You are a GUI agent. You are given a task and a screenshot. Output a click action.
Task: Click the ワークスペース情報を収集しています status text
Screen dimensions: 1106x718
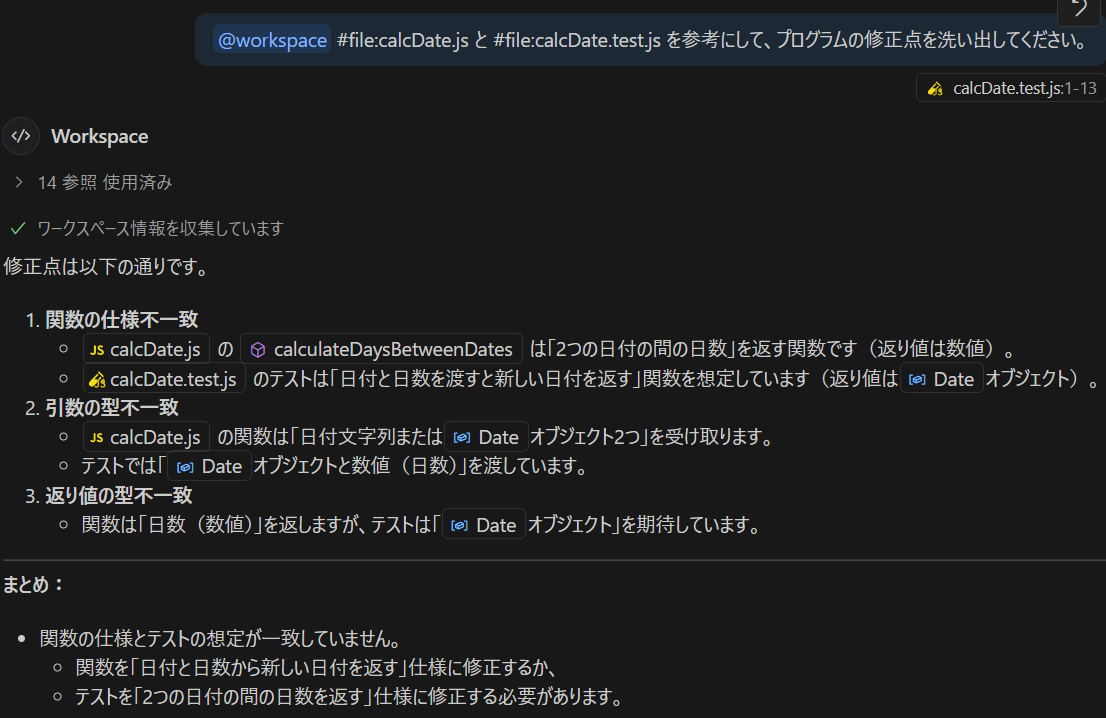pyautogui.click(x=160, y=229)
